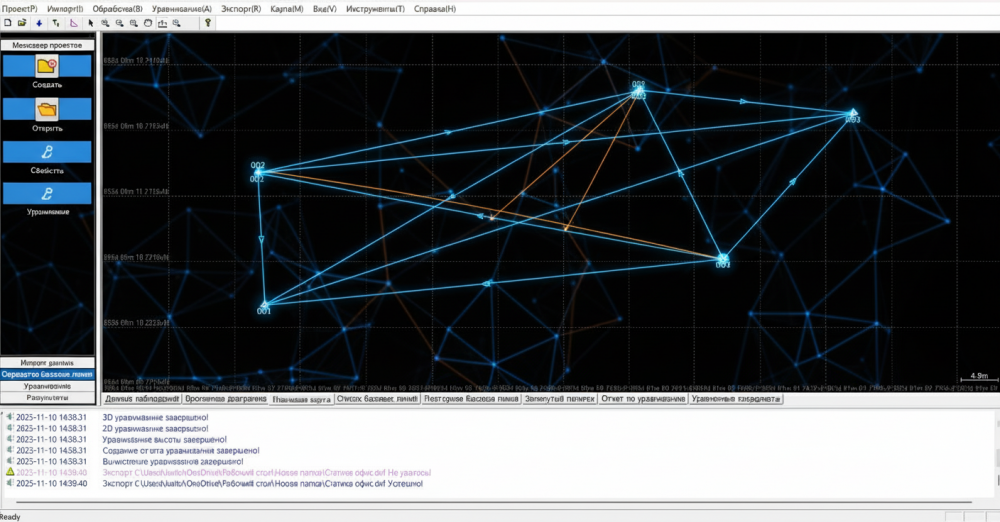1000x522 pixels.
Task: Switch to the Плановая карта tab
Action: (x=302, y=399)
